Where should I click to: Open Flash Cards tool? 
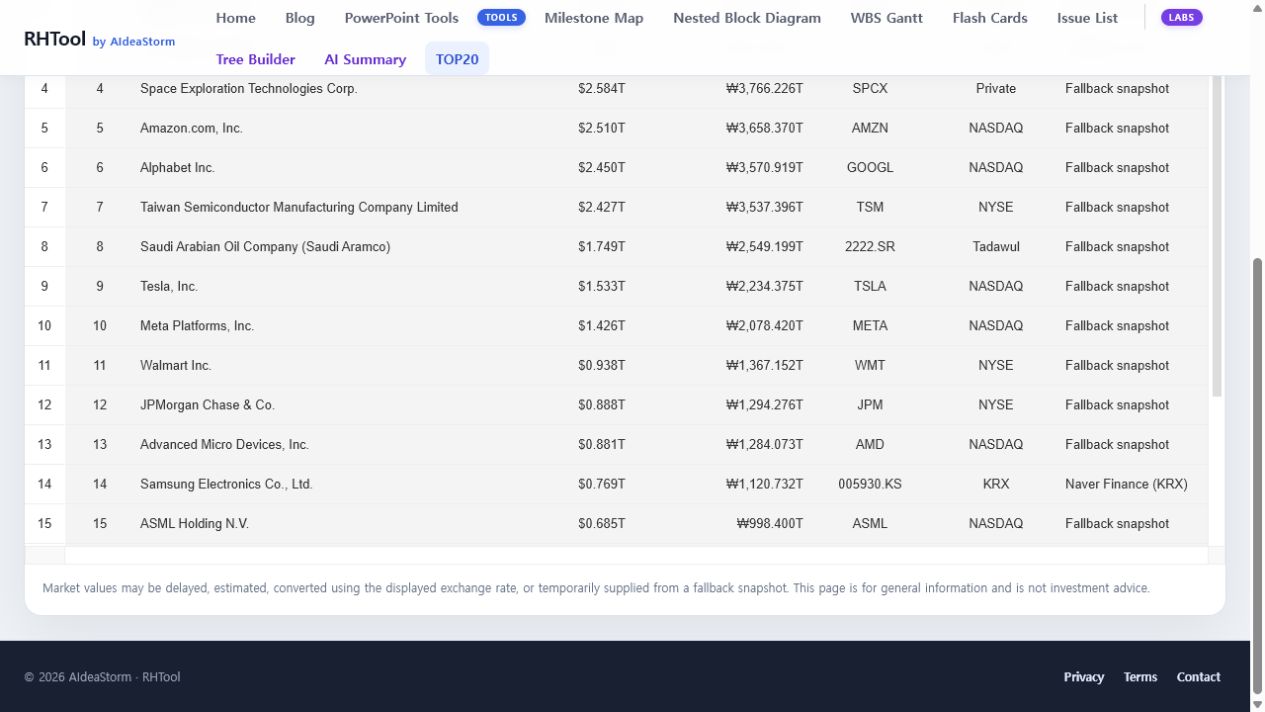(990, 18)
